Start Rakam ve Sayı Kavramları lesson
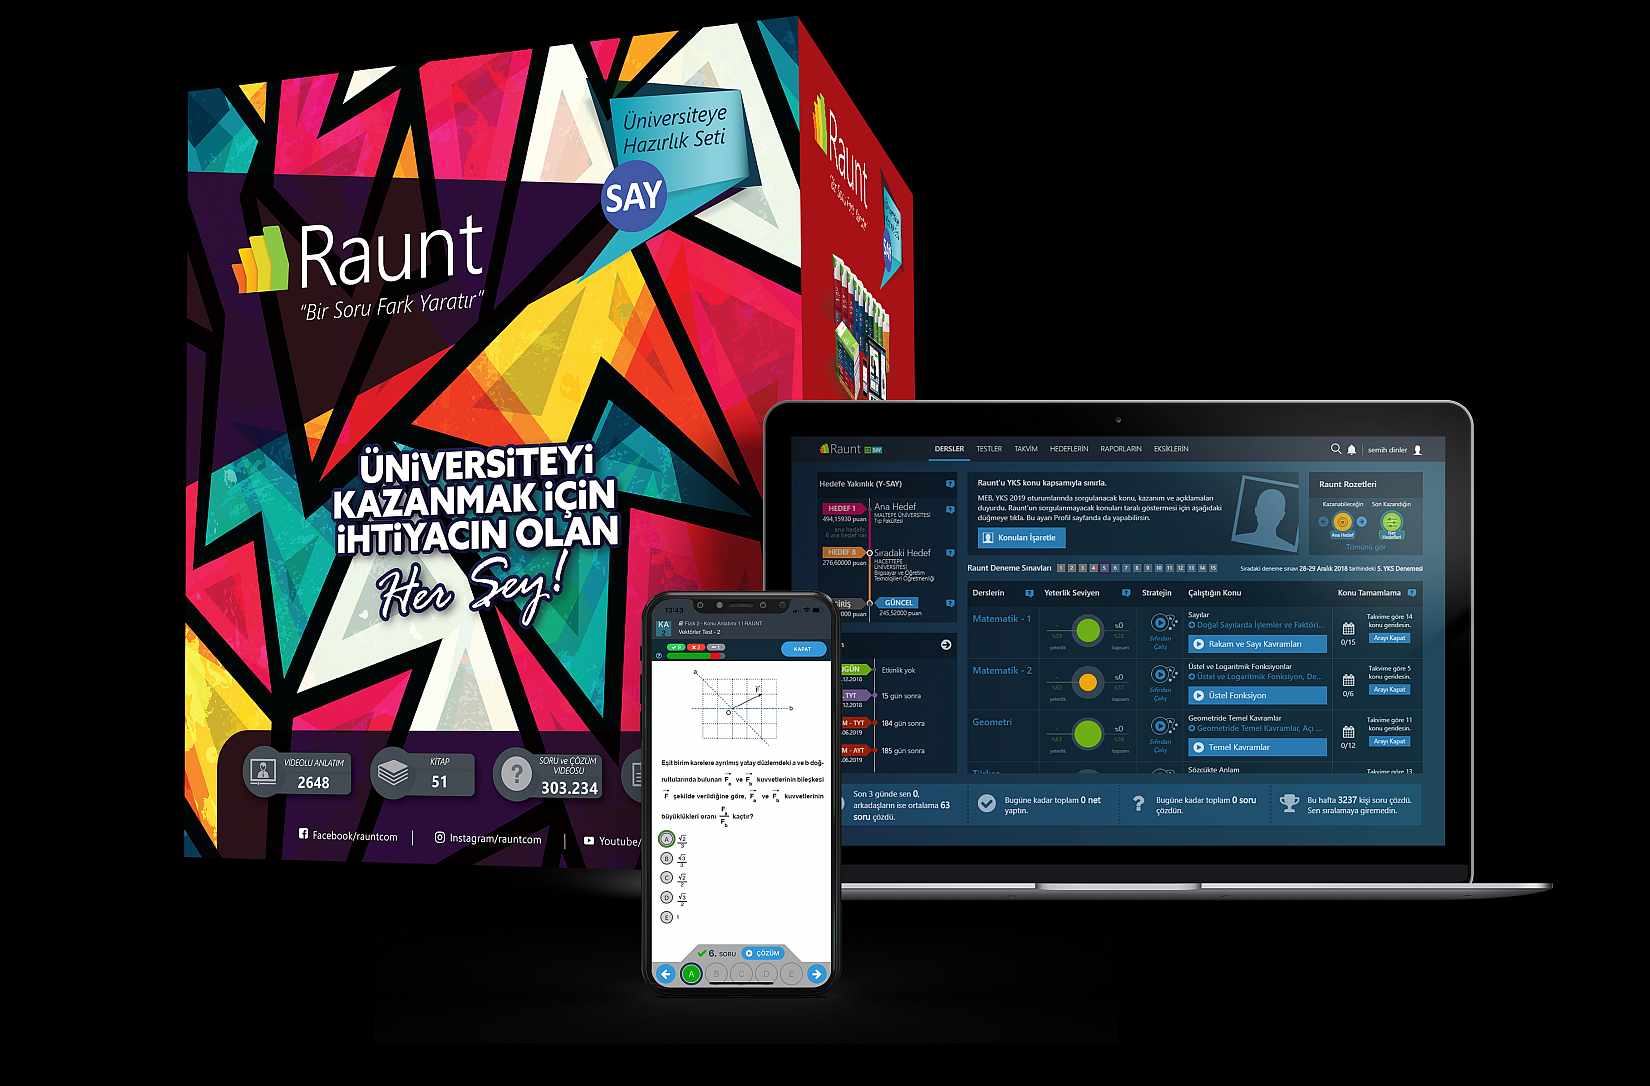The image size is (1650, 1086). 1257,644
